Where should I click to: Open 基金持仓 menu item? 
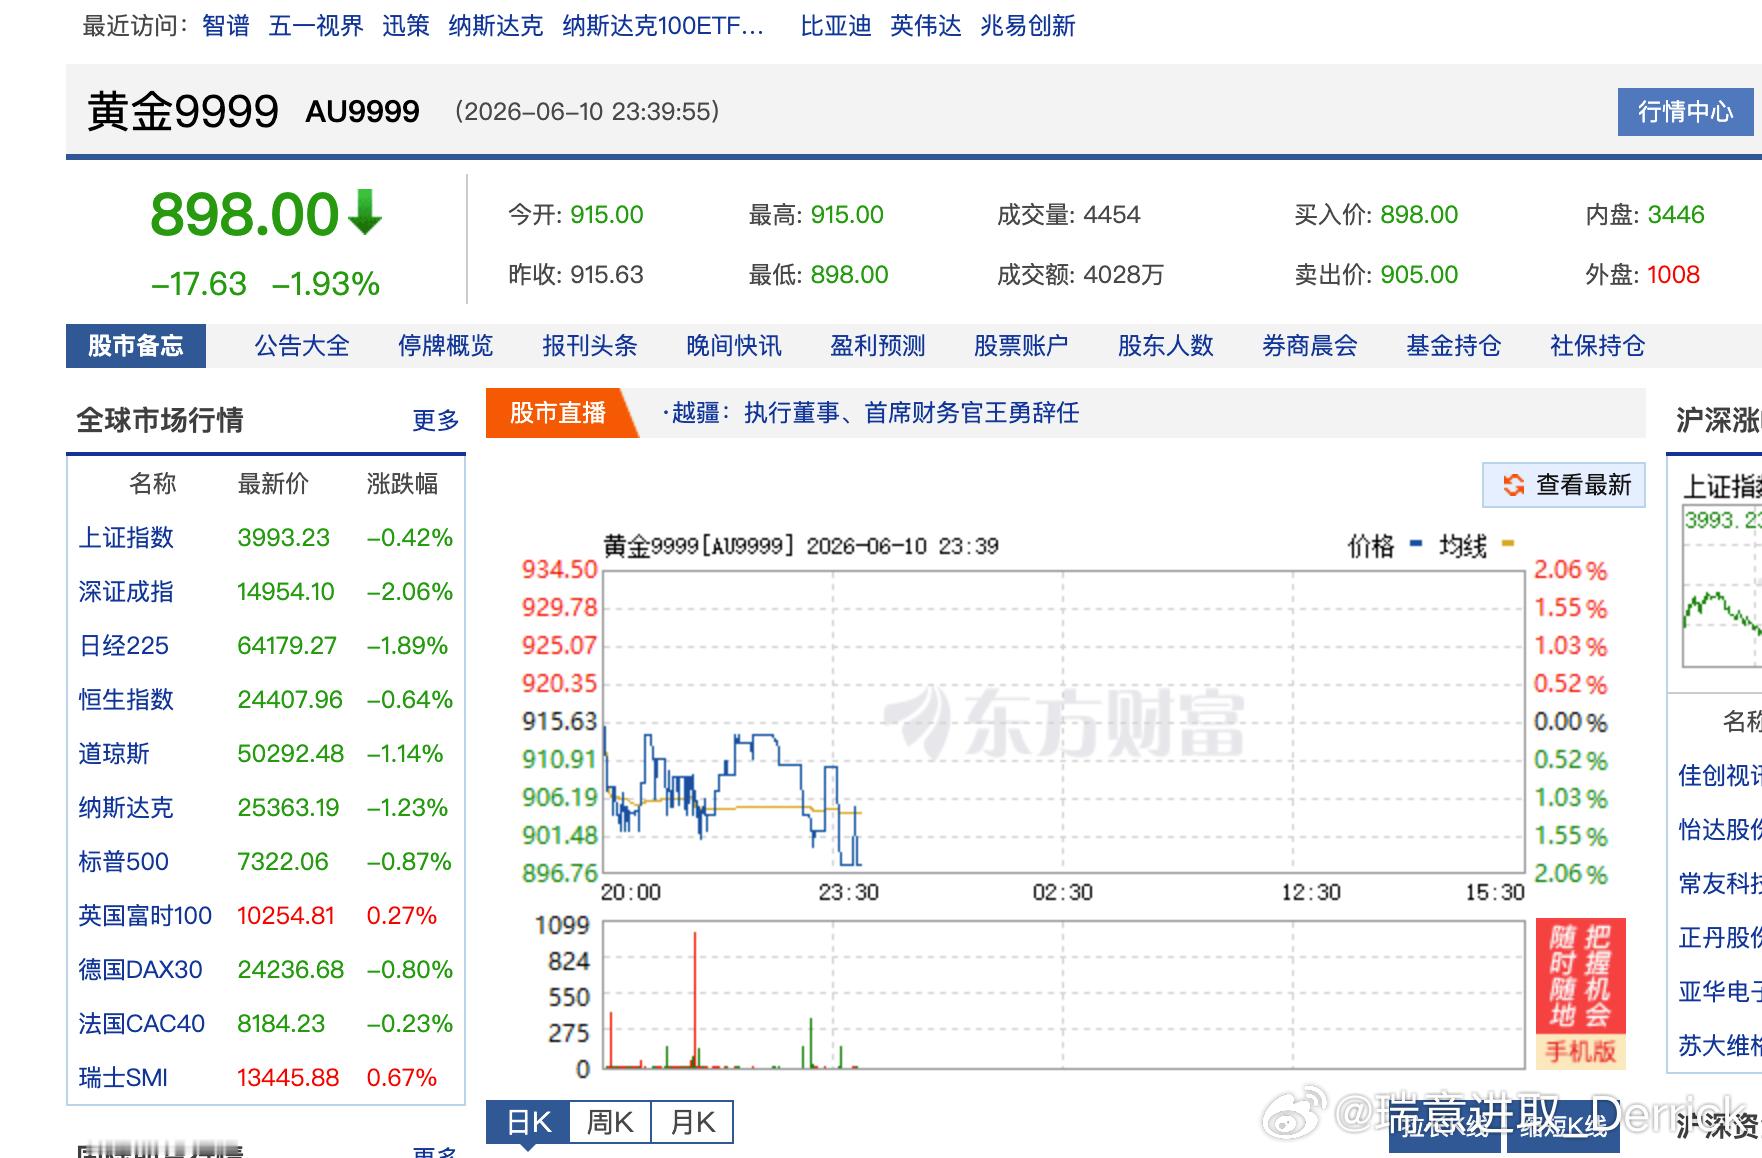[x=1453, y=346]
